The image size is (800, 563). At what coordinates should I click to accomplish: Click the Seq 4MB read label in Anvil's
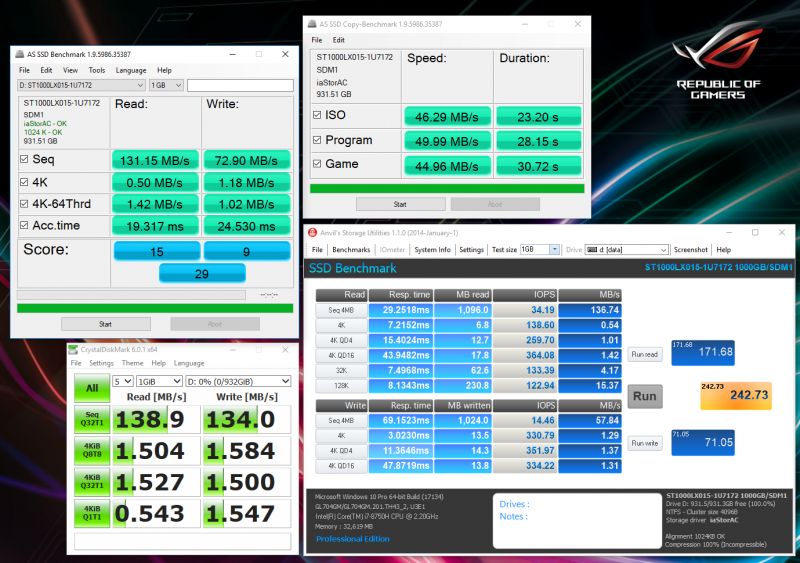point(341,310)
